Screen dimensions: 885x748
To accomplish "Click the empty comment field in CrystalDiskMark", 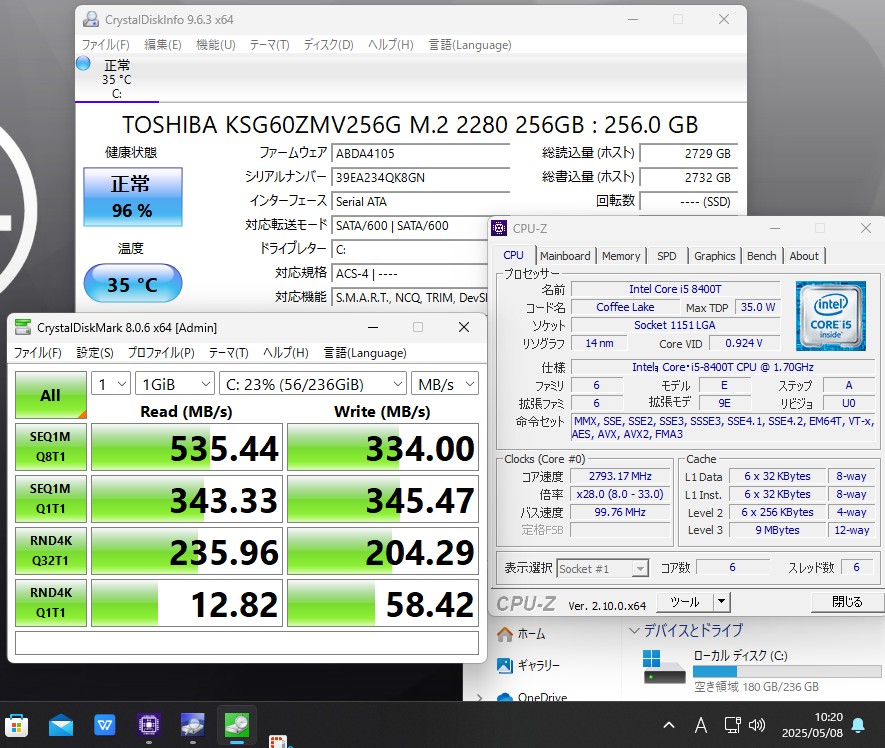I will [247, 642].
